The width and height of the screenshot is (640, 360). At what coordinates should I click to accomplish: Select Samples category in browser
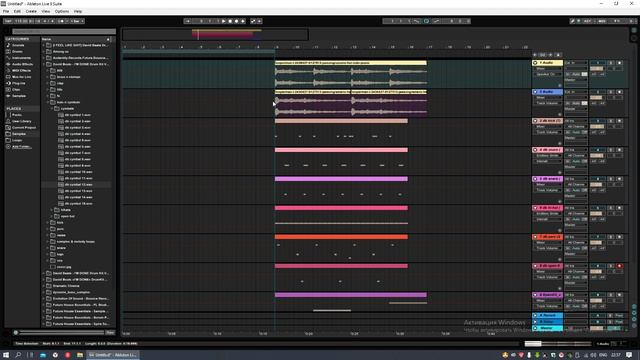tap(19, 96)
